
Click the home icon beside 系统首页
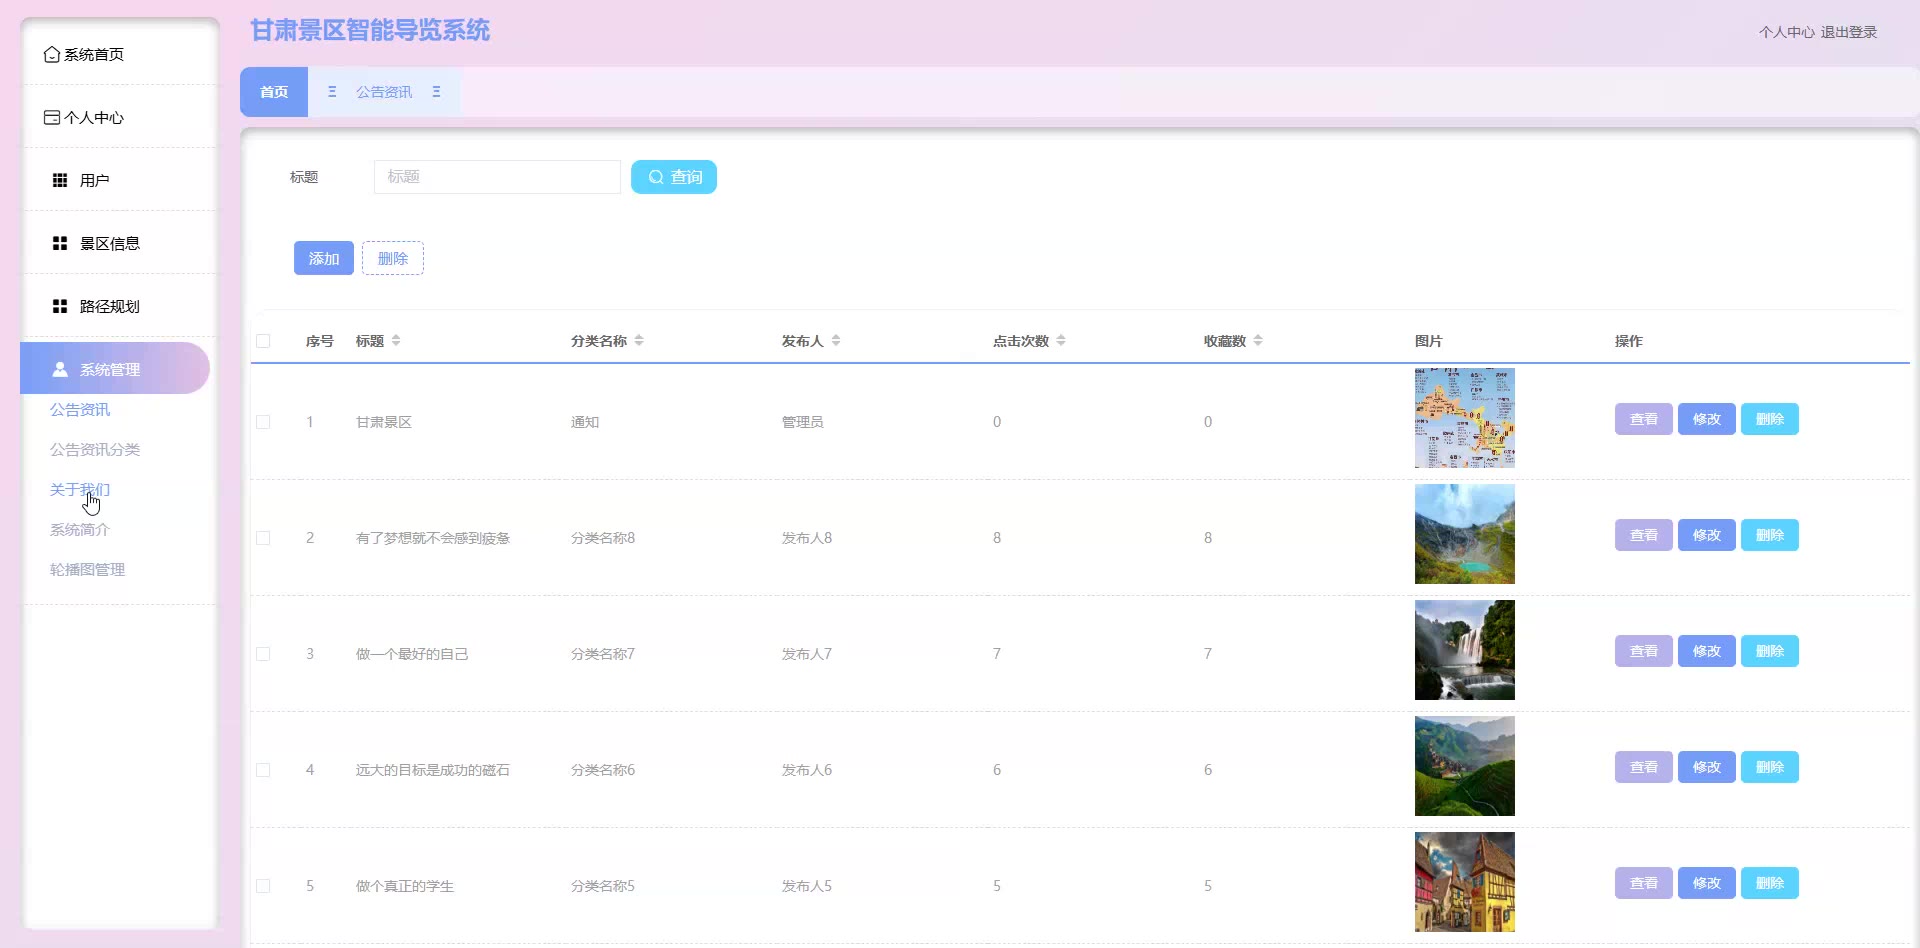(51, 55)
